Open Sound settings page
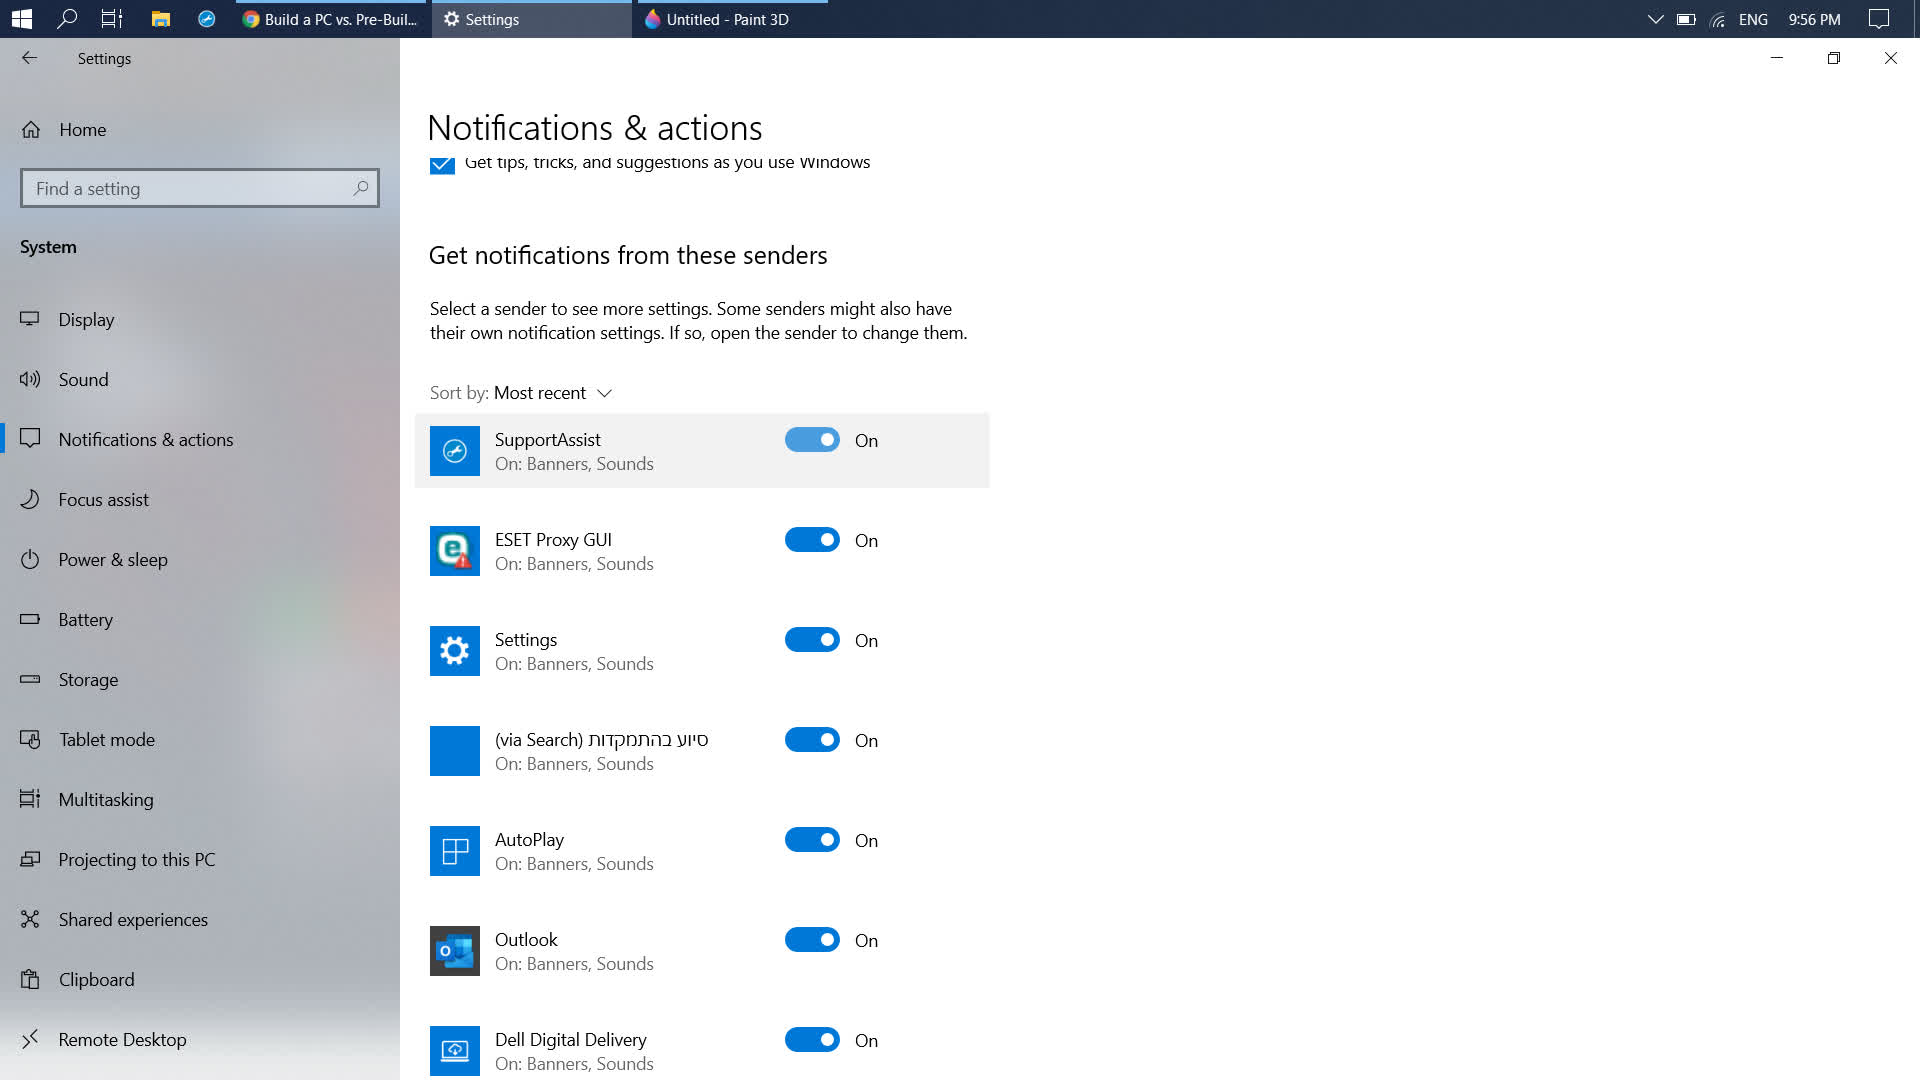1920x1080 pixels. (x=200, y=379)
